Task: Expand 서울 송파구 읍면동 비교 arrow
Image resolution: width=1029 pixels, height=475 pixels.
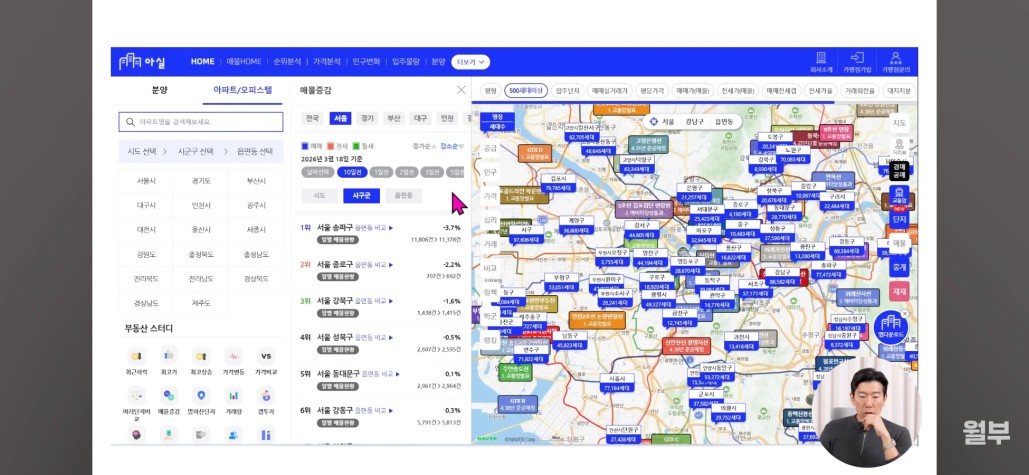Action: 391,227
